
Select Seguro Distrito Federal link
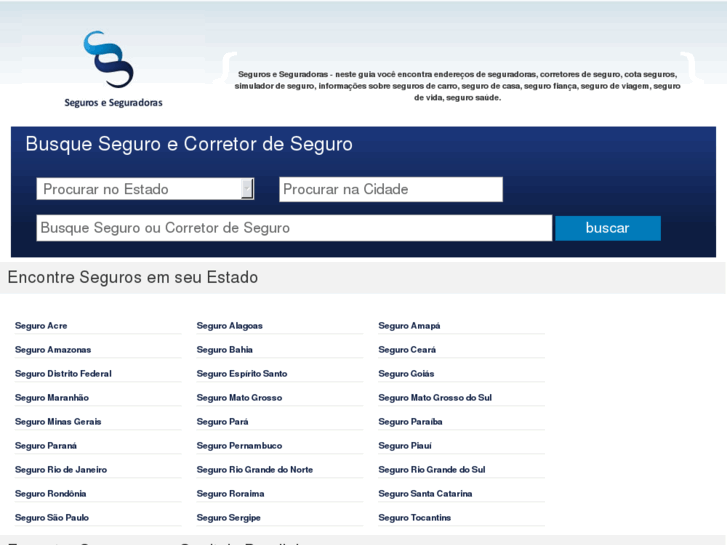(64, 374)
